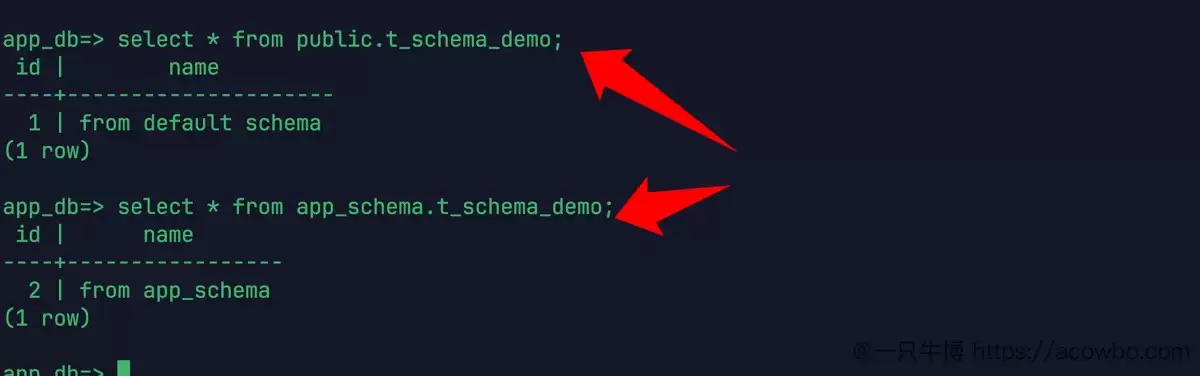The image size is (1200, 376).
Task: Click the id value 2 in second result
Action: (35, 291)
